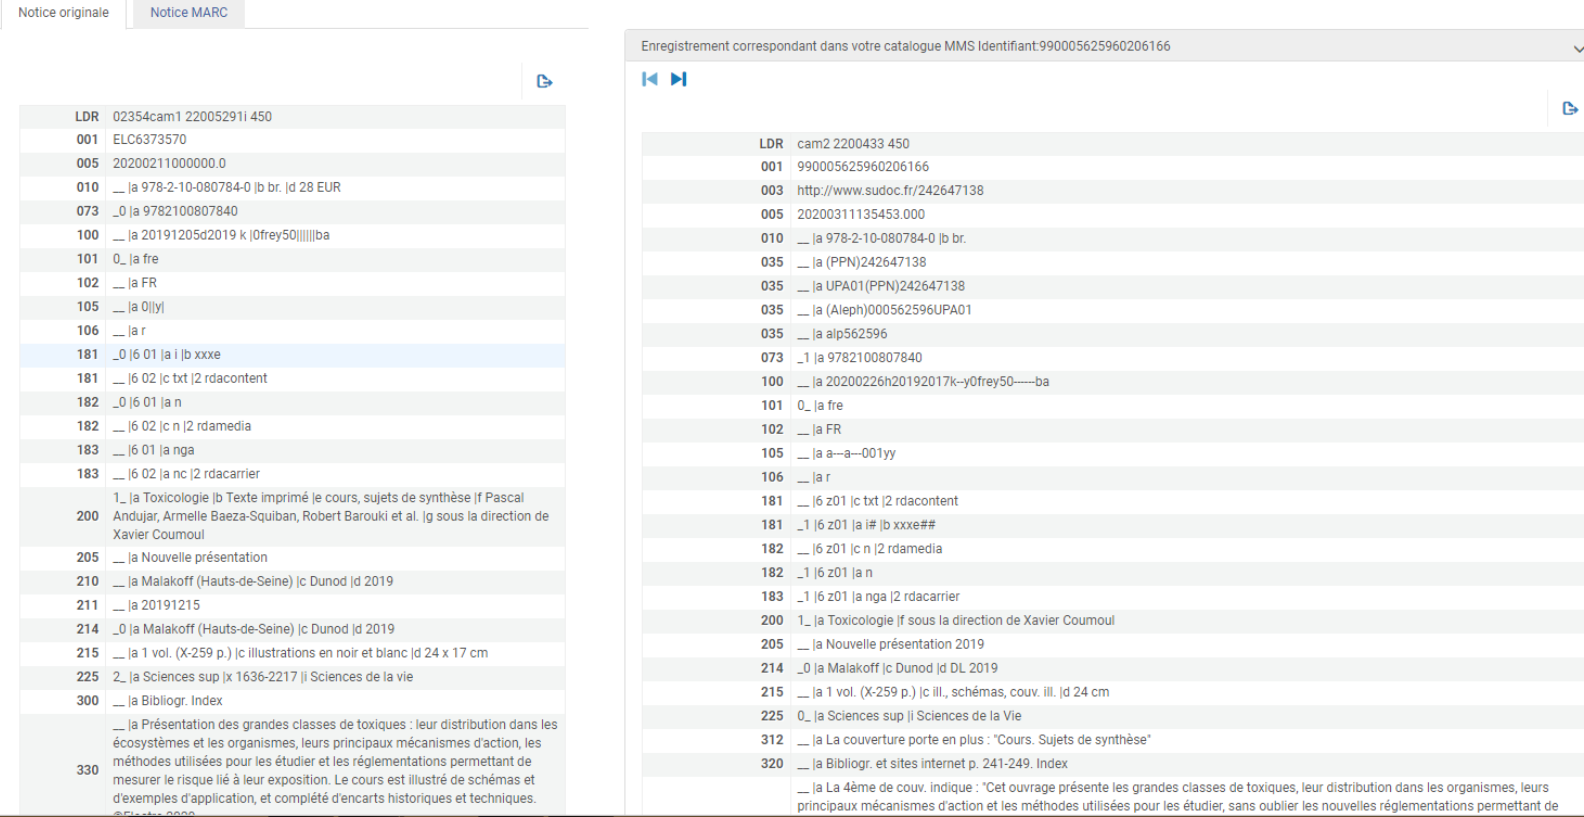The width and height of the screenshot is (1584, 817).
Task: Switch to the Notice MARC tab
Action: coord(188,13)
